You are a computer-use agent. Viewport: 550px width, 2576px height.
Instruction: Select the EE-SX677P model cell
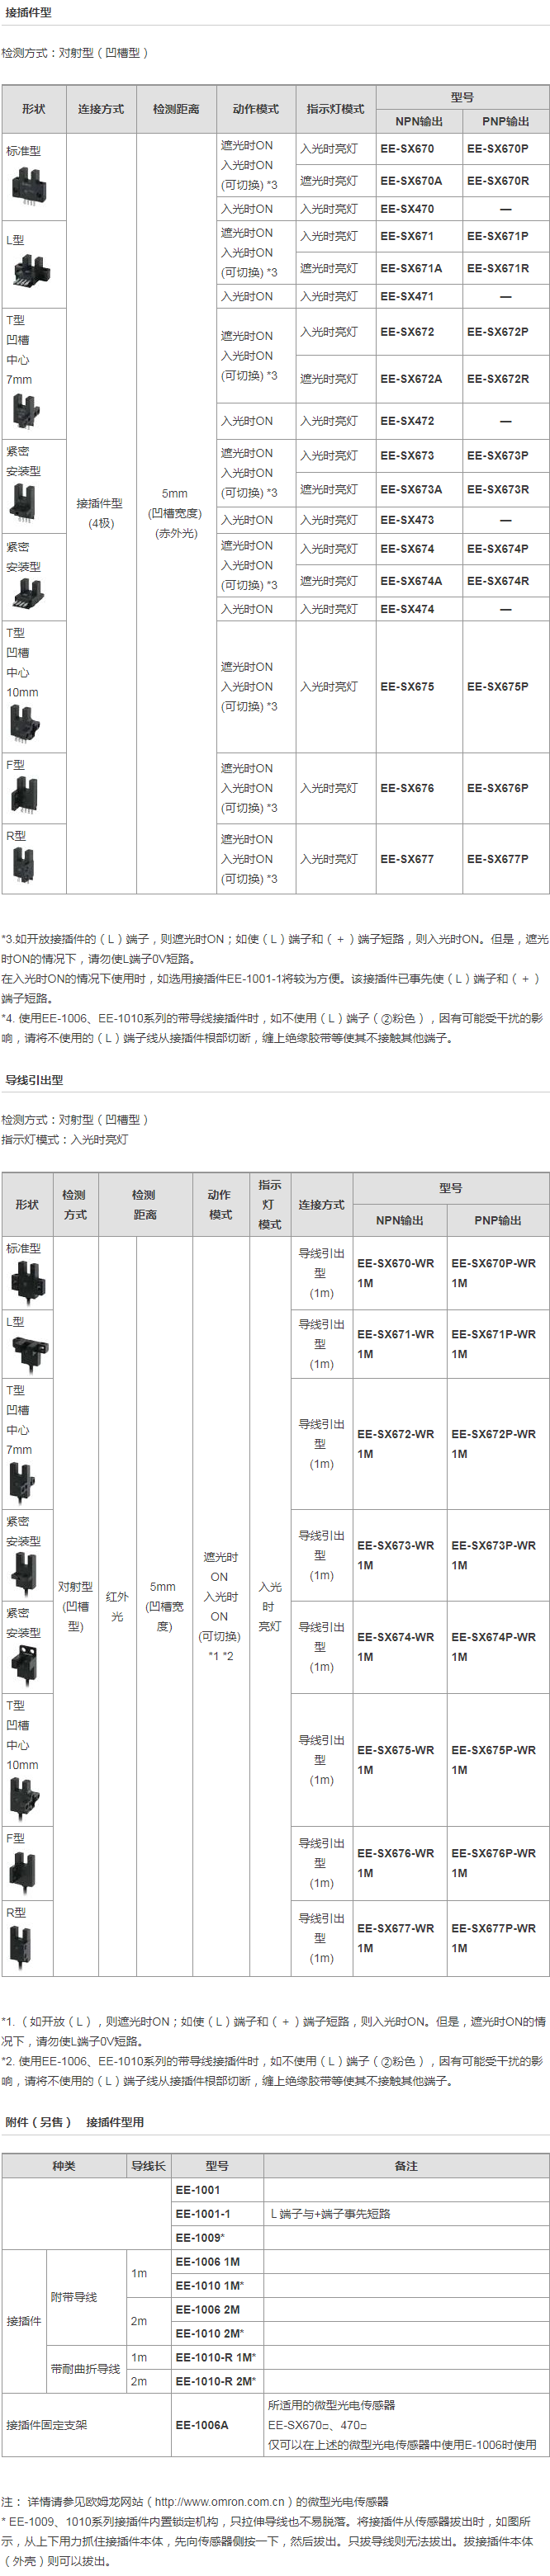point(506,859)
